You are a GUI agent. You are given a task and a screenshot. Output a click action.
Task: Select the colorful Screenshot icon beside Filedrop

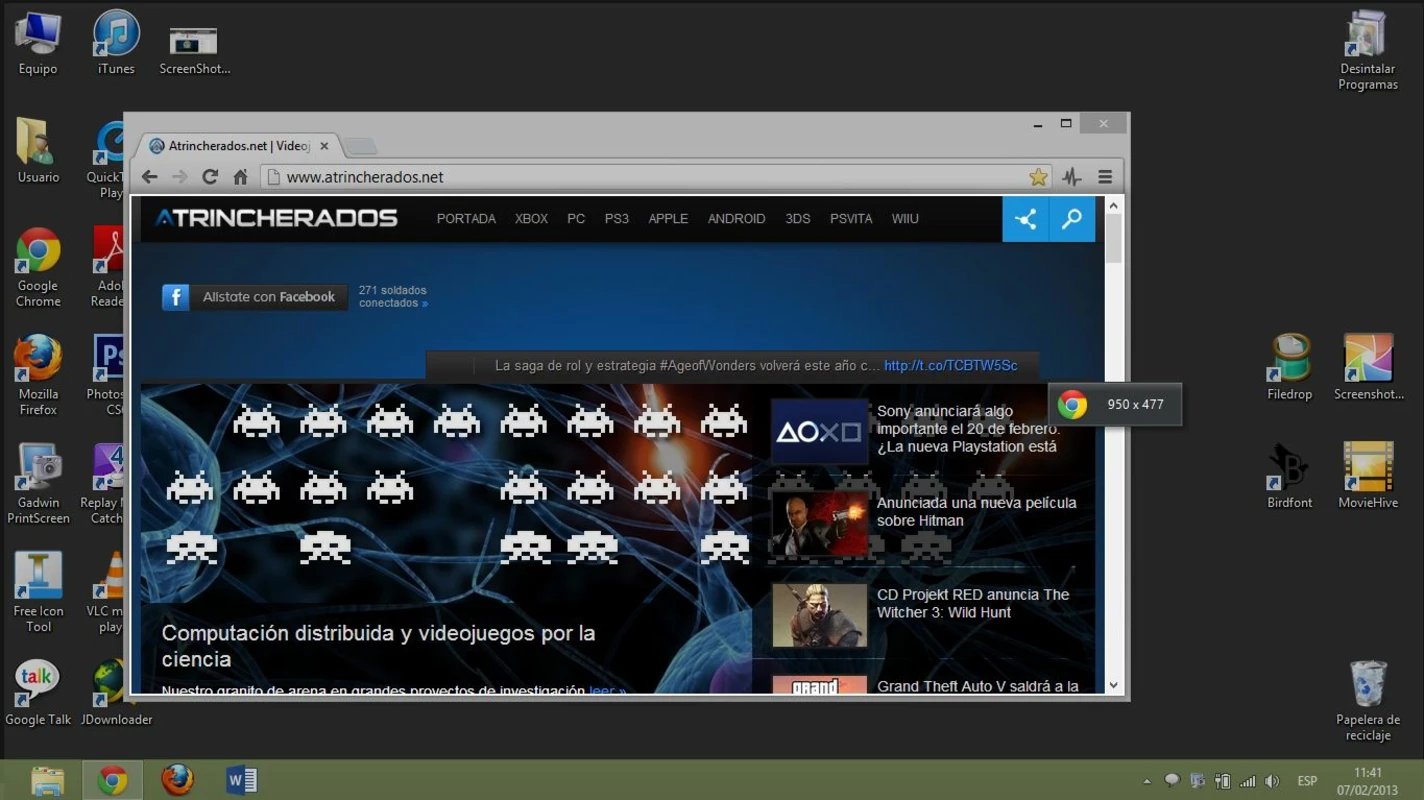pos(1368,368)
